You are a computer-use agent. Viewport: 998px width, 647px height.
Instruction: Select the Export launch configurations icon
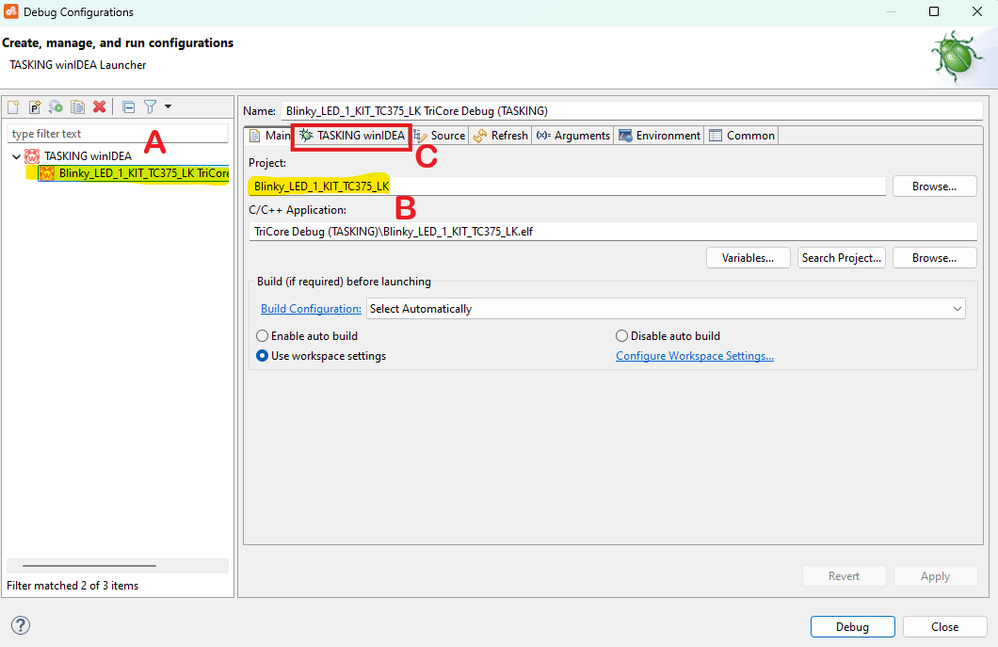(x=56, y=106)
